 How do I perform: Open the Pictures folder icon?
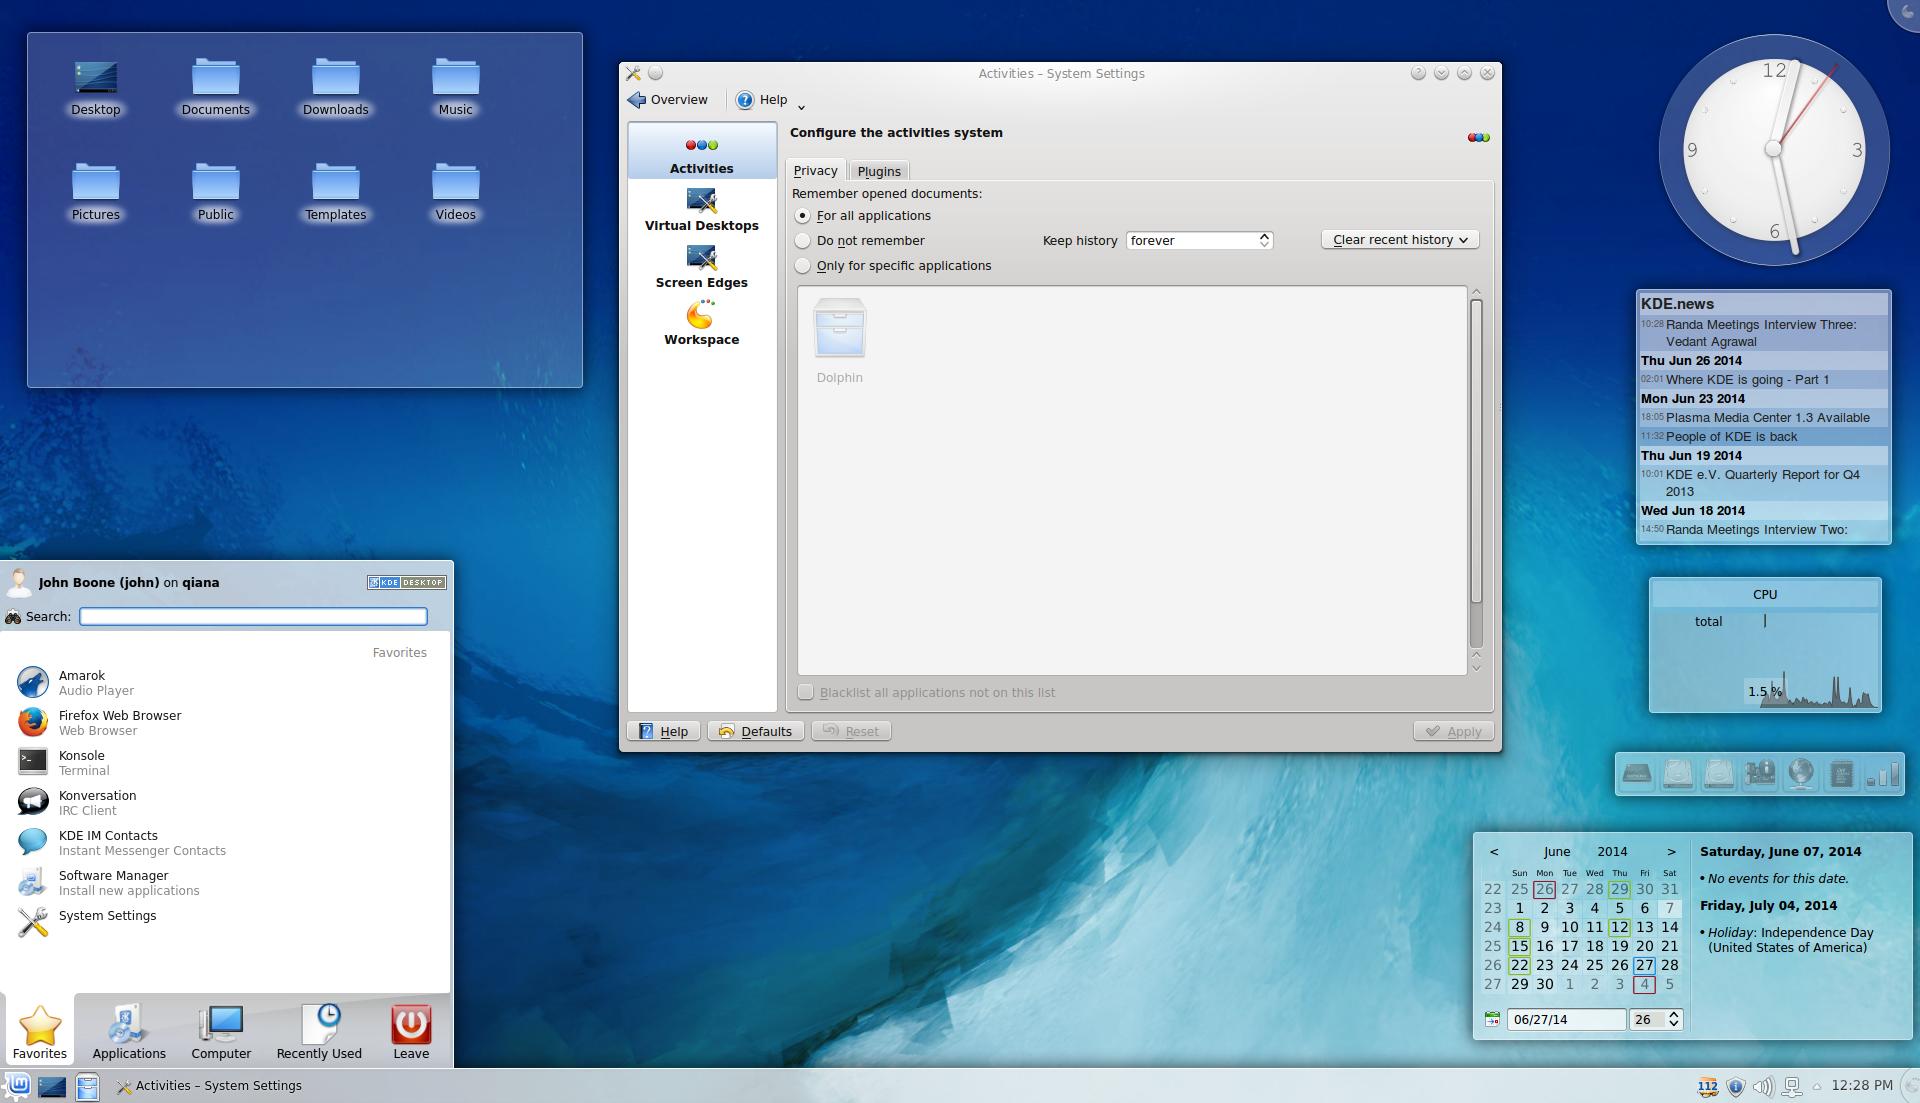[96, 193]
